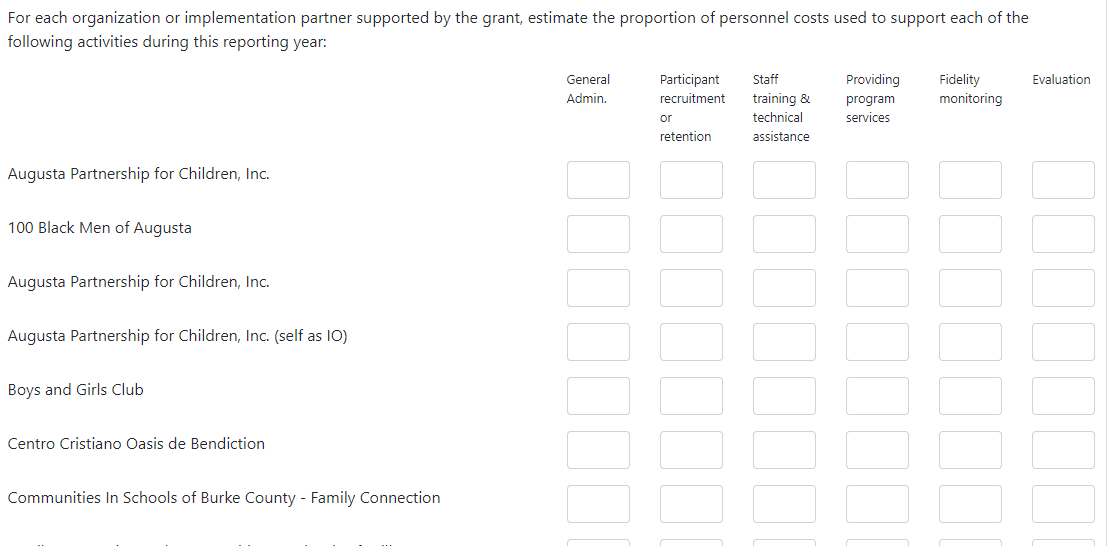Select General Admin box for Boys and Girls Club
This screenshot has width=1113, height=546.
[x=598, y=396]
